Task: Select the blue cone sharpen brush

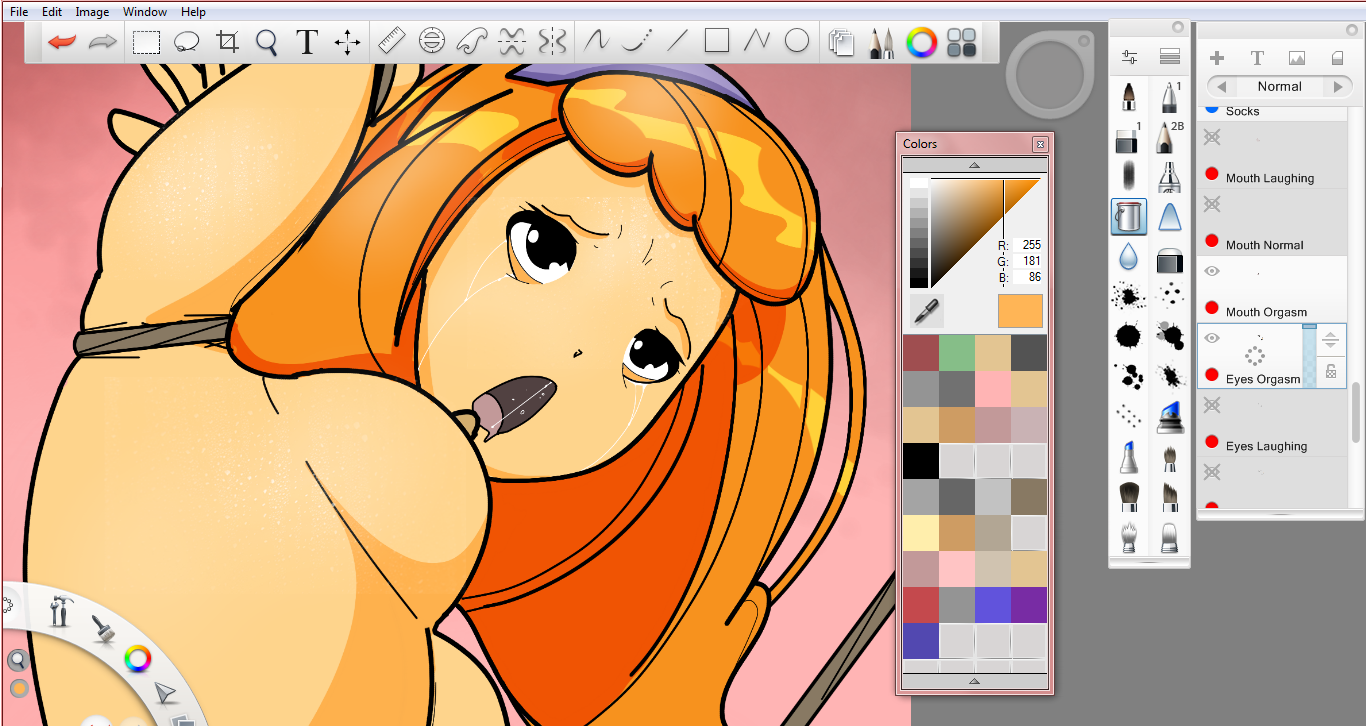Action: [x=1168, y=216]
